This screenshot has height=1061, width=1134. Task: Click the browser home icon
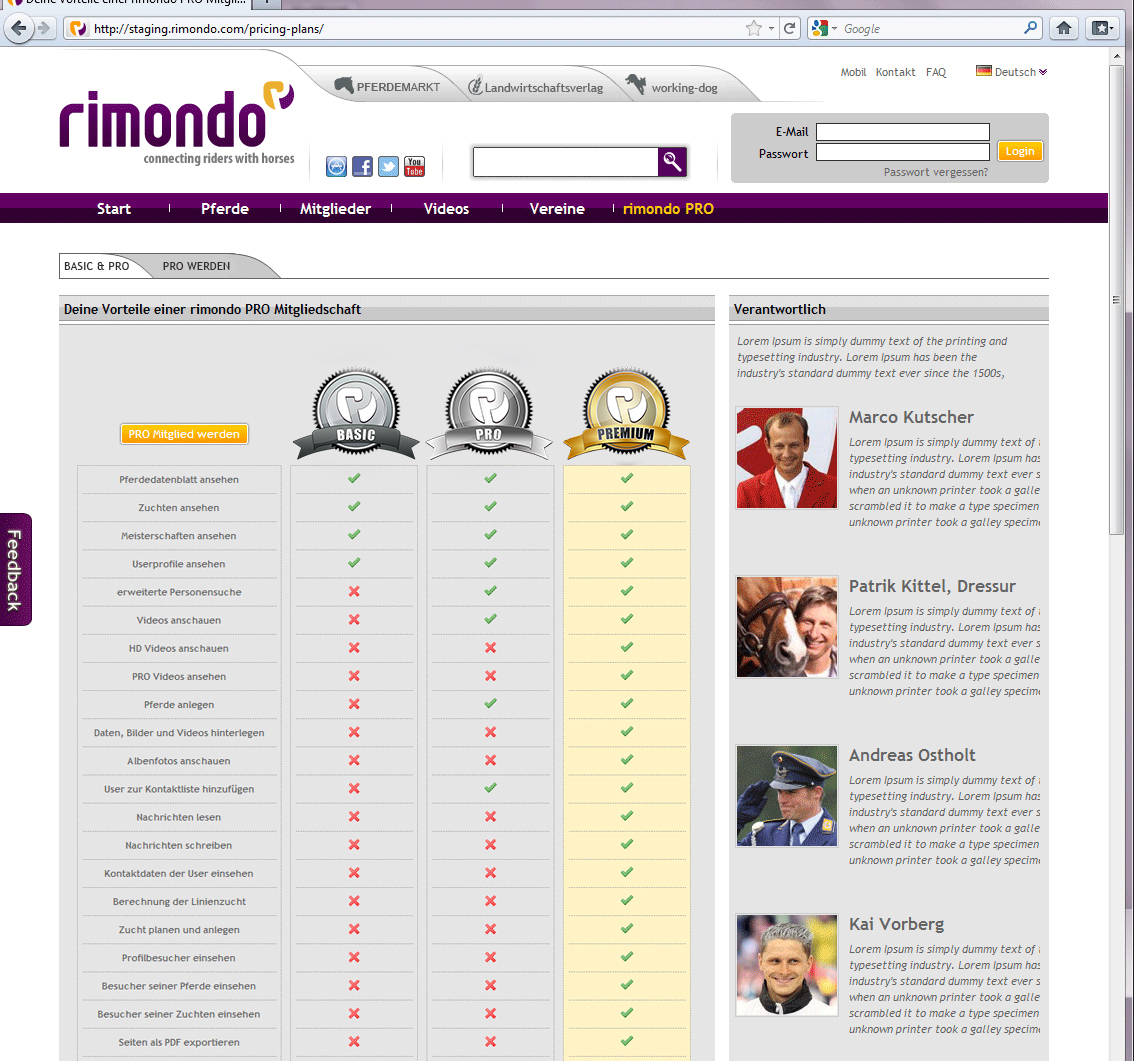tap(1064, 28)
